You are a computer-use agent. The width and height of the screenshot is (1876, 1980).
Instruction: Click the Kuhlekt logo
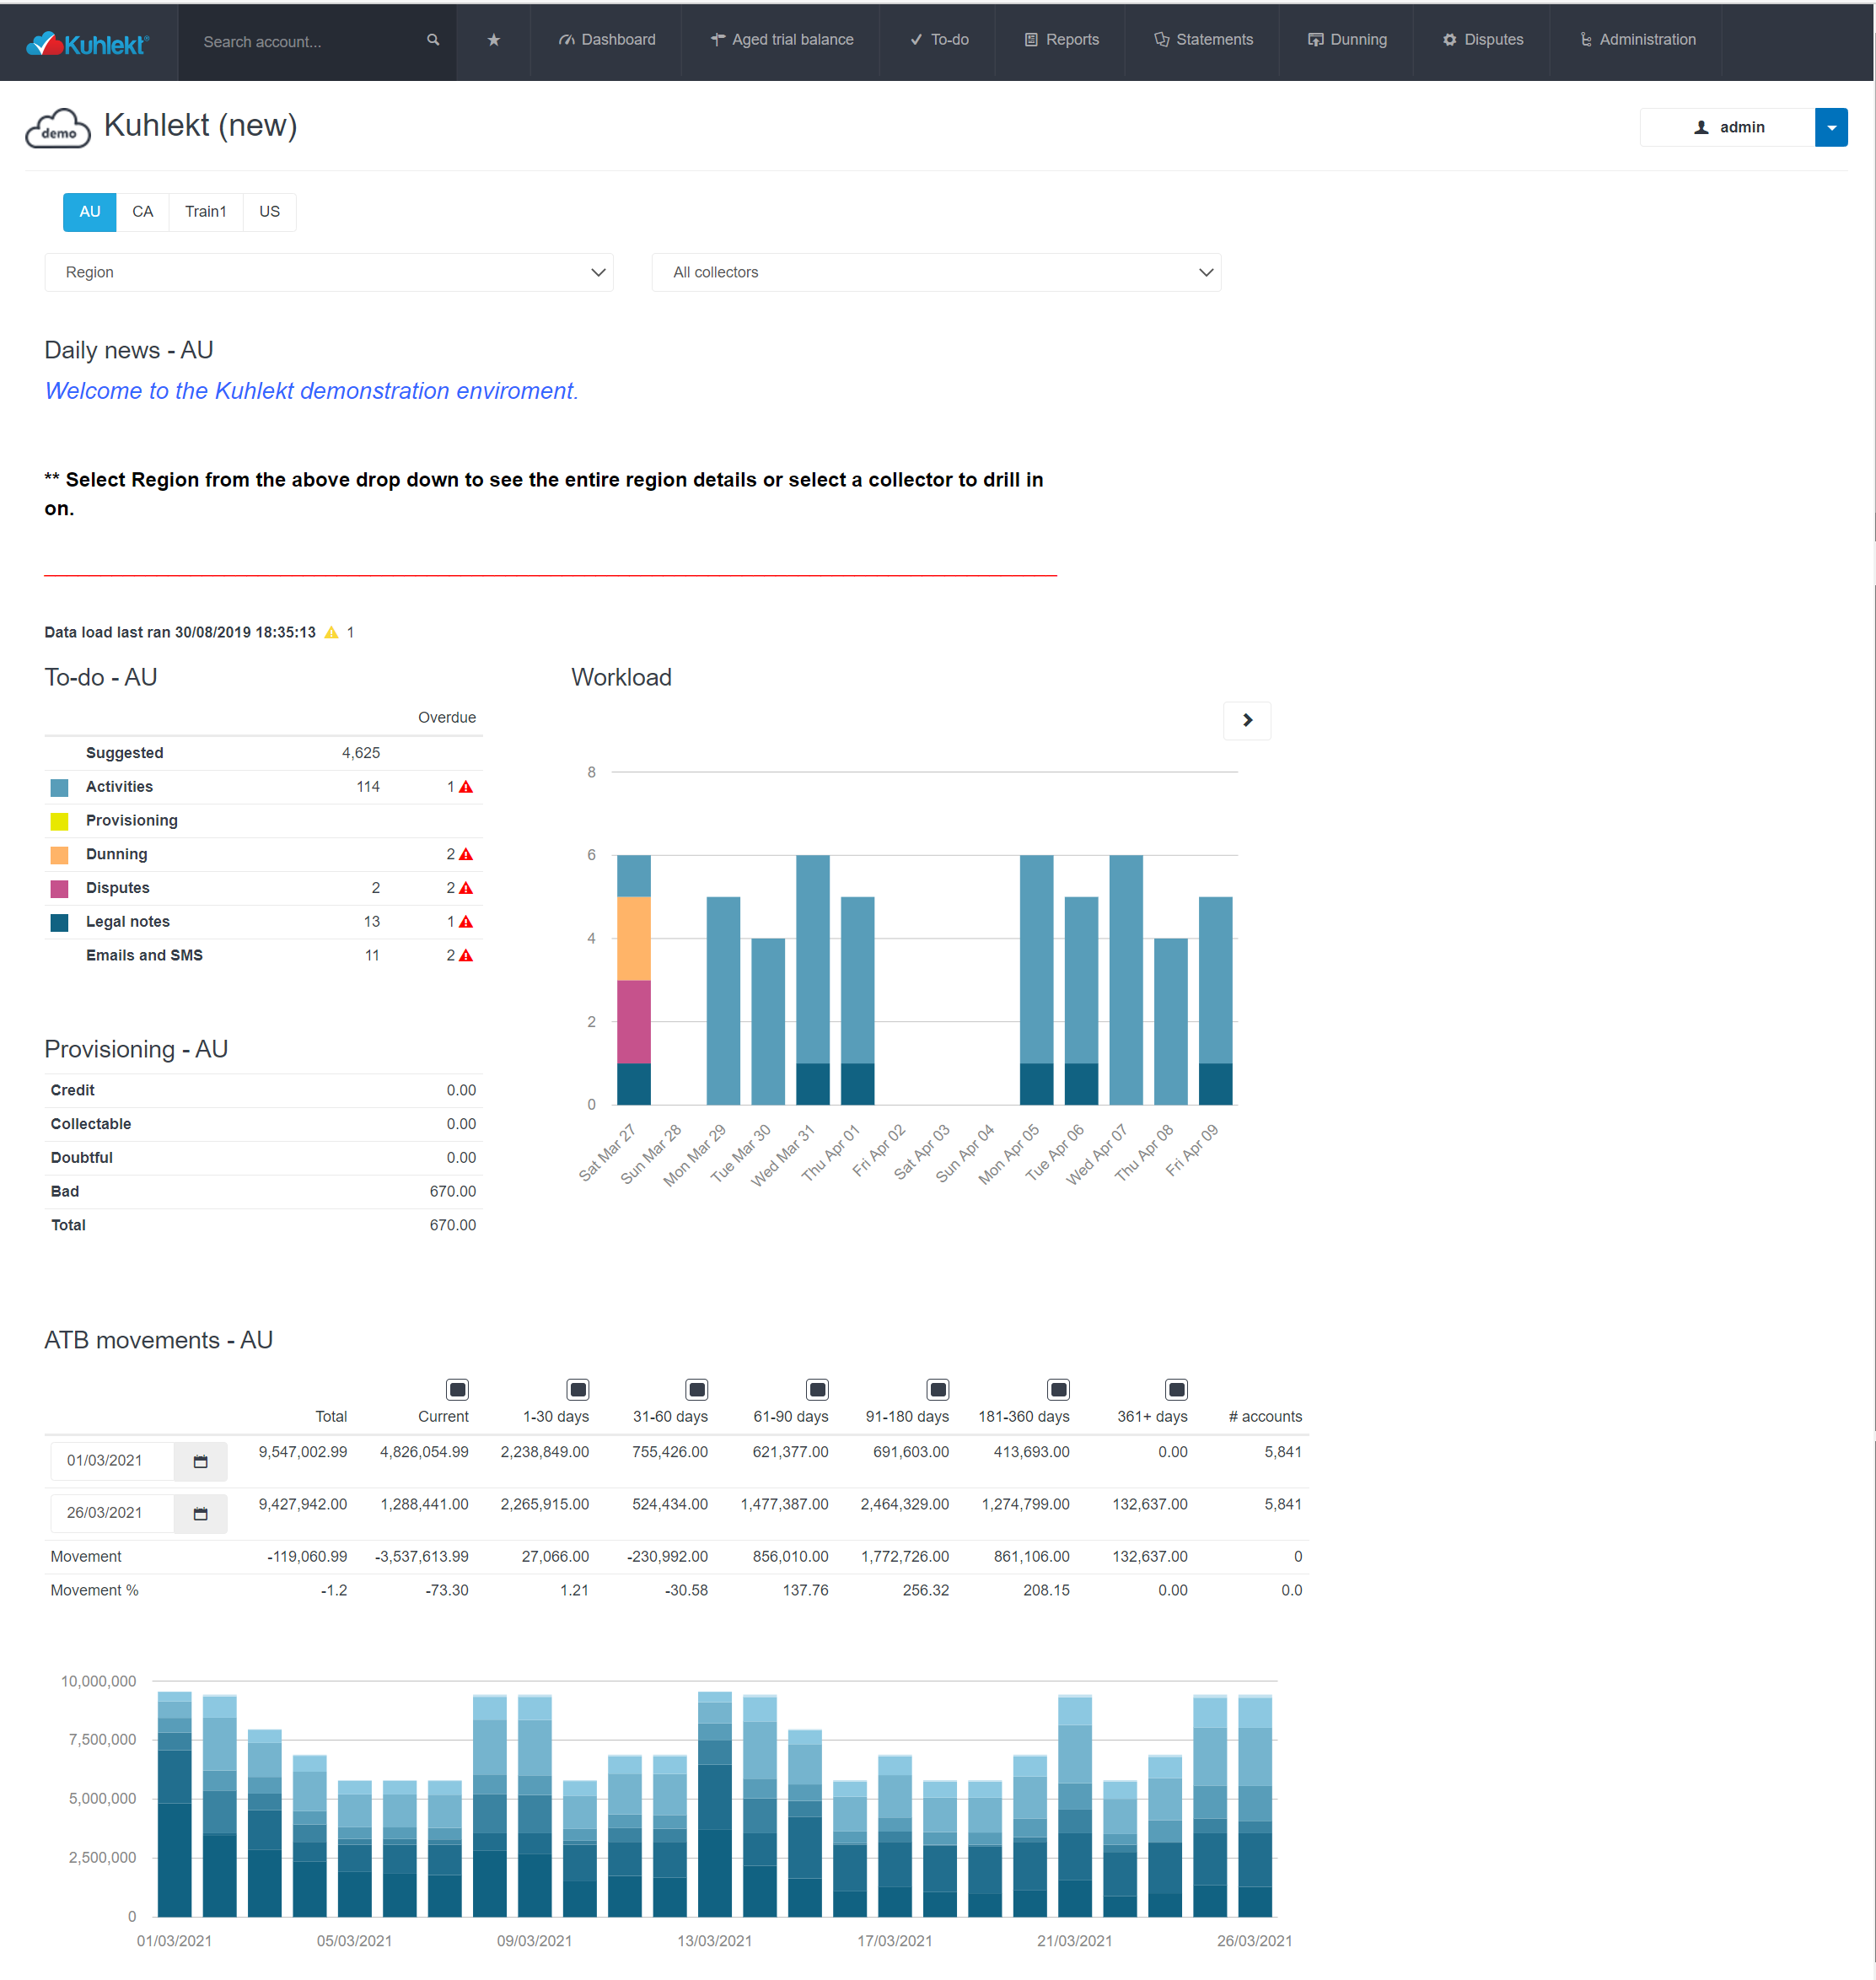point(88,42)
